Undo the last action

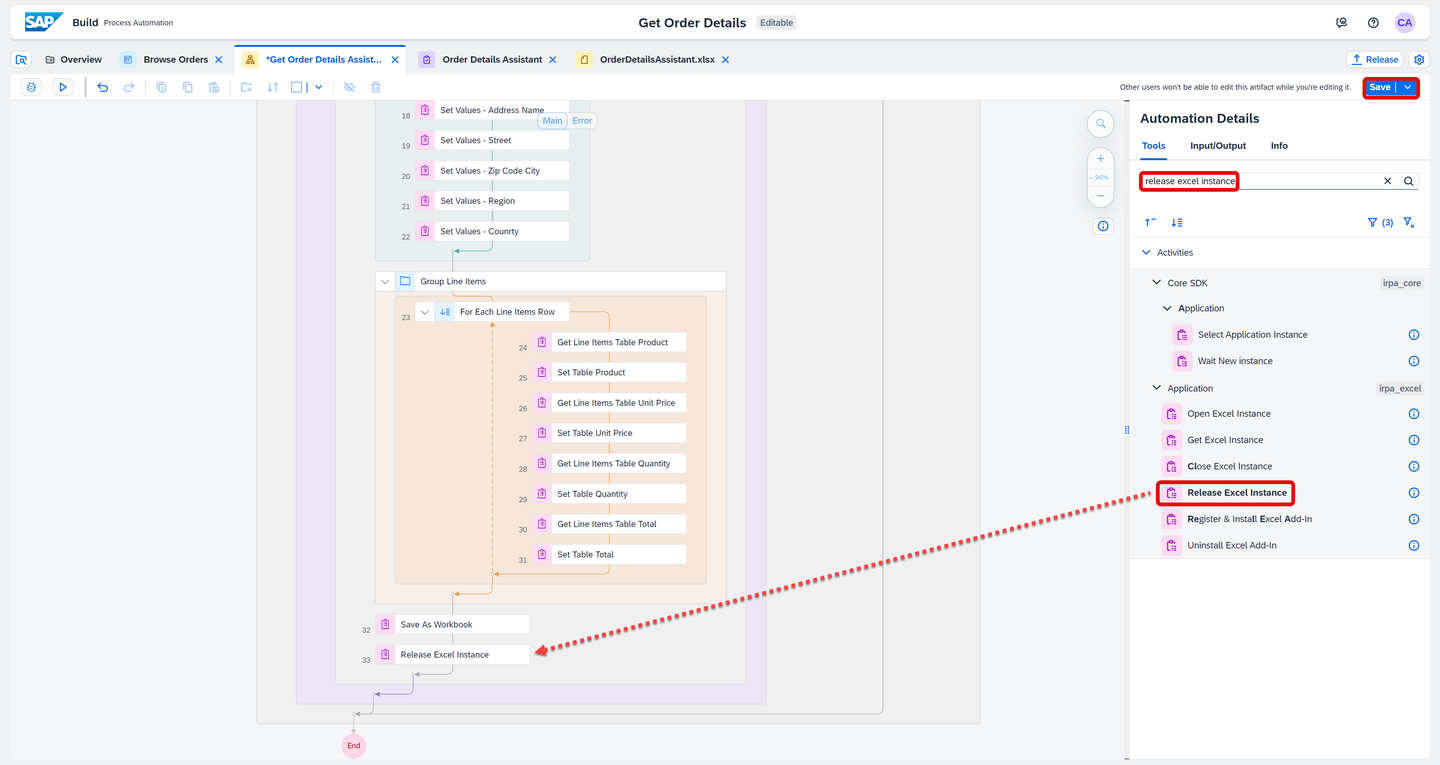[103, 87]
